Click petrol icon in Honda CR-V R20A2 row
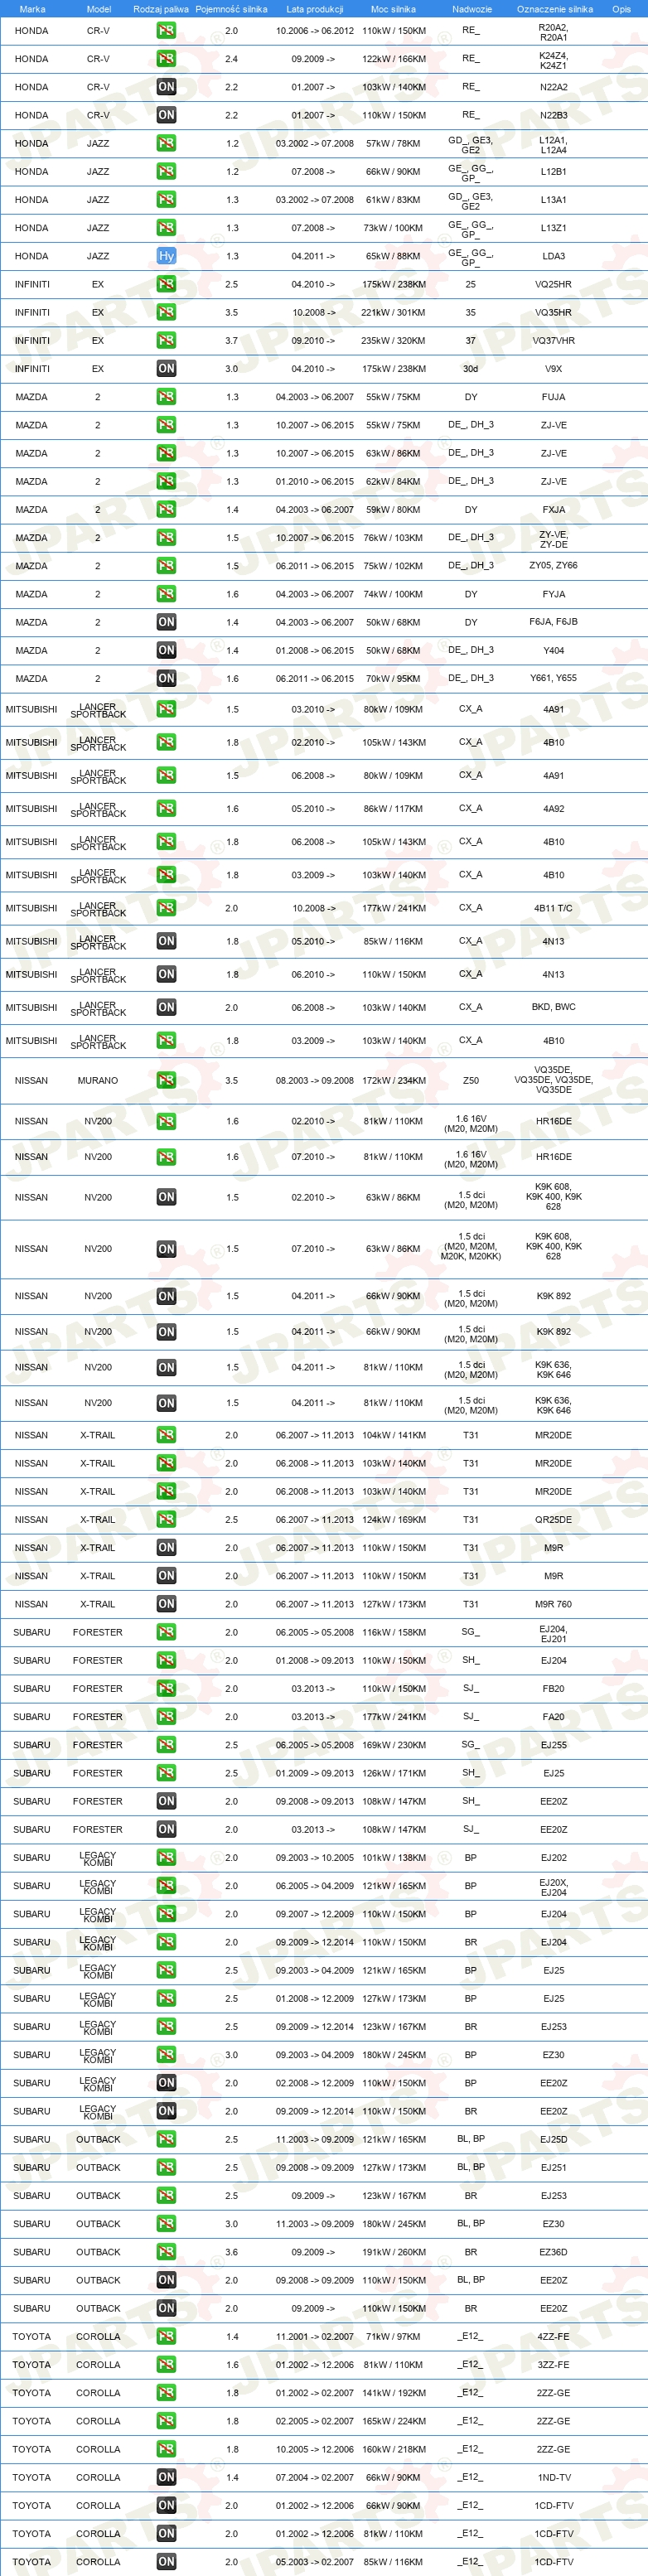This screenshot has width=648, height=2576. coord(166,31)
